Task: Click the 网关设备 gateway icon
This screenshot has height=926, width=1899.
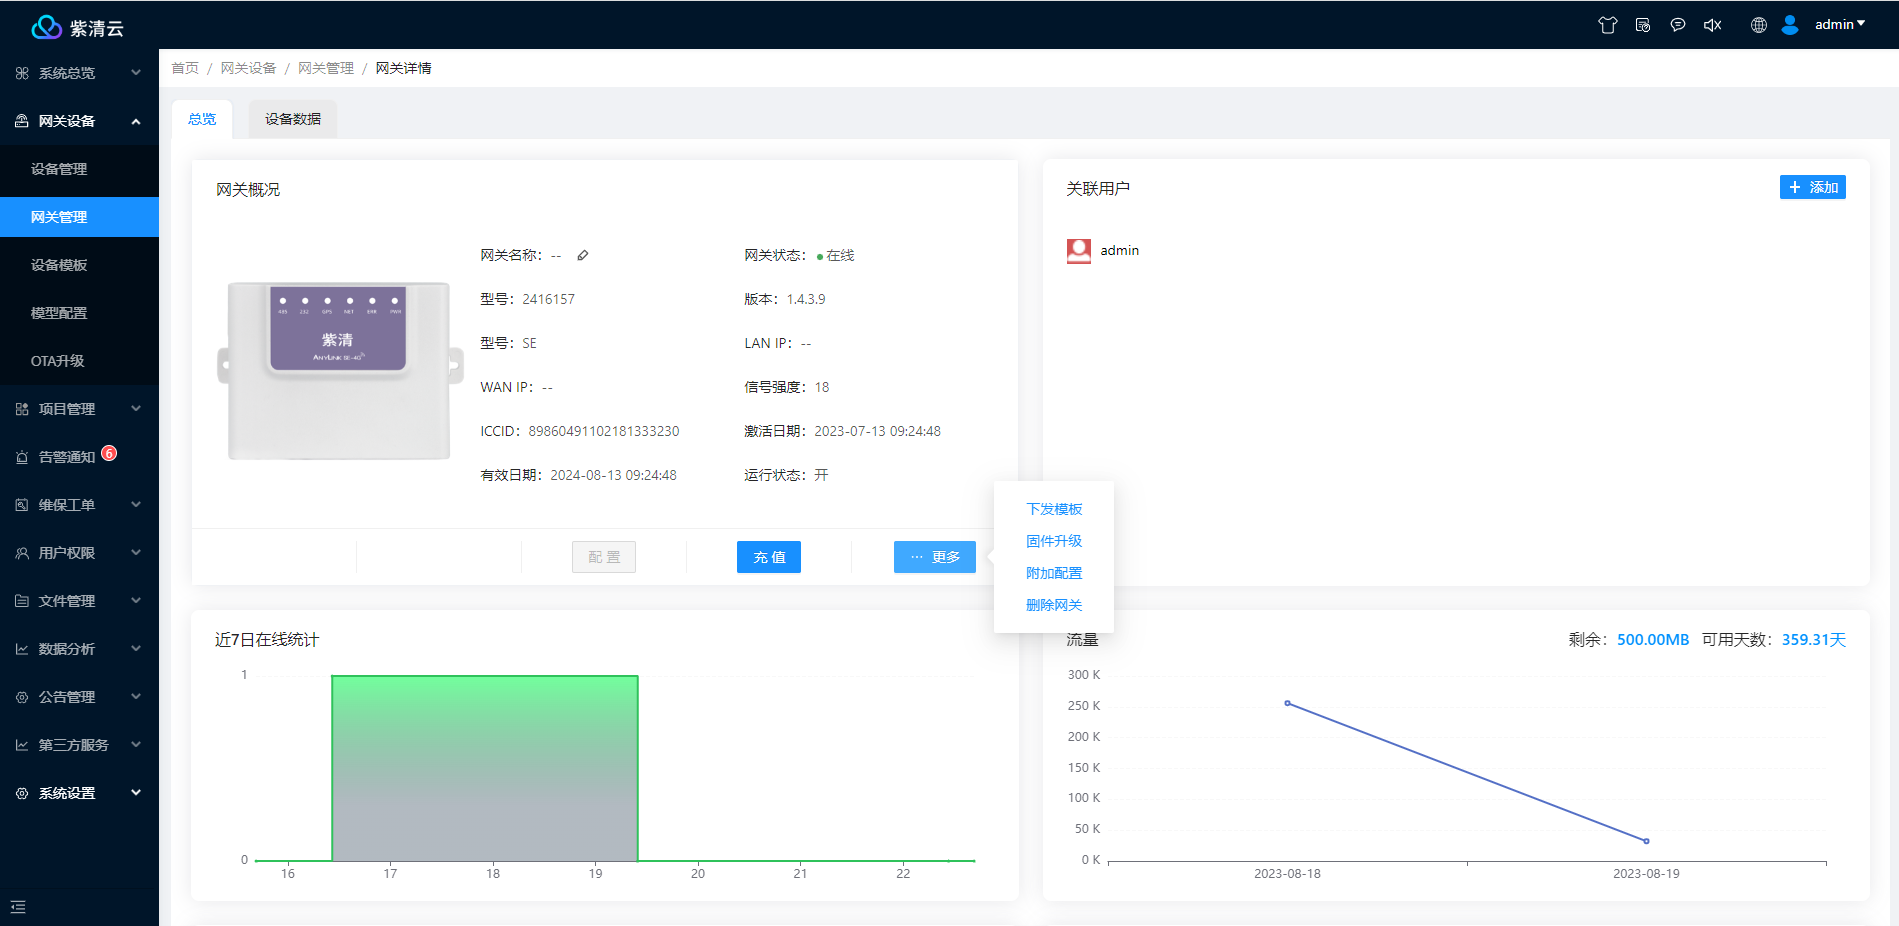Action: [x=22, y=121]
